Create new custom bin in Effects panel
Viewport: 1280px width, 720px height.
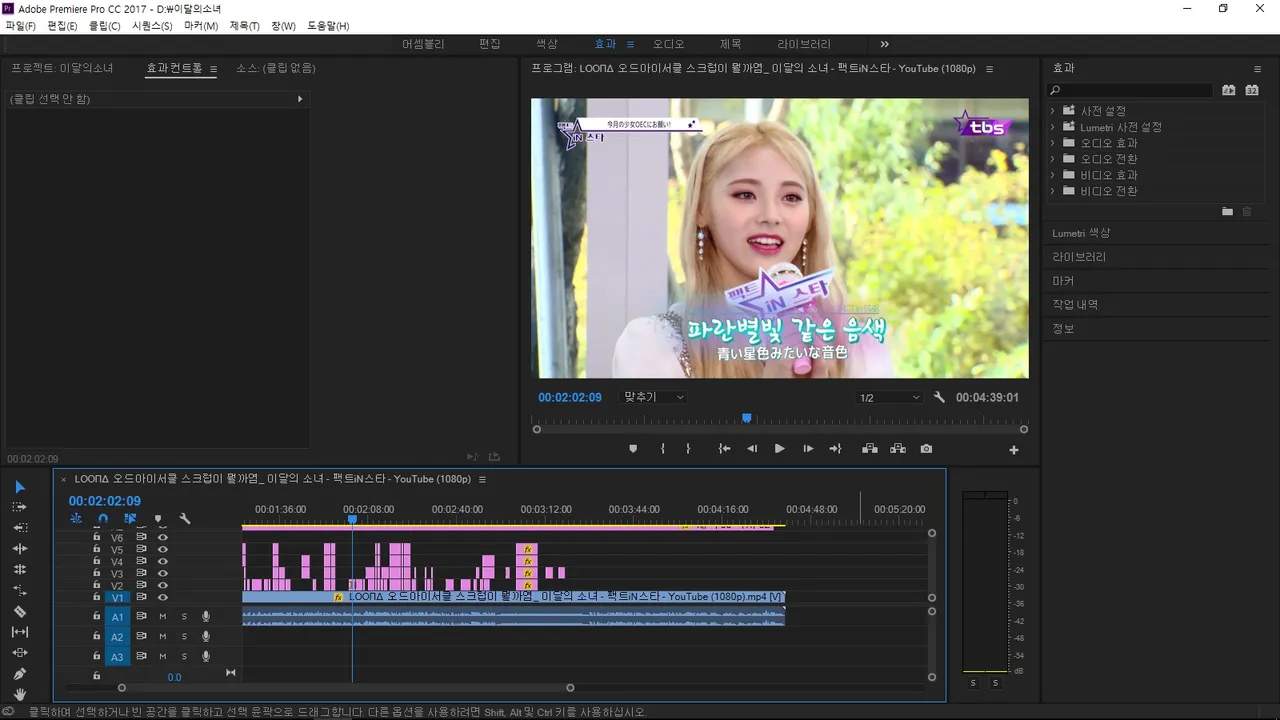pos(1228,211)
